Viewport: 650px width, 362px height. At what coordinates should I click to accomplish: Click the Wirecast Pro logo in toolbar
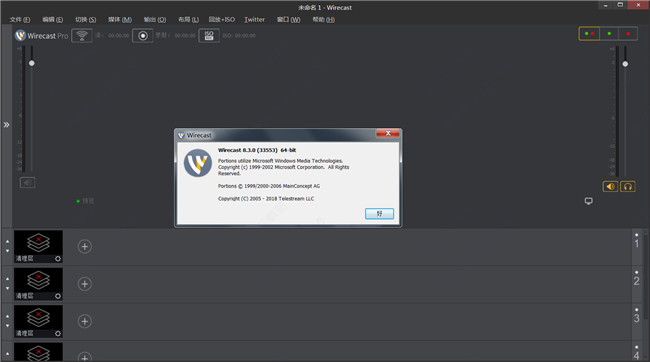(41, 36)
